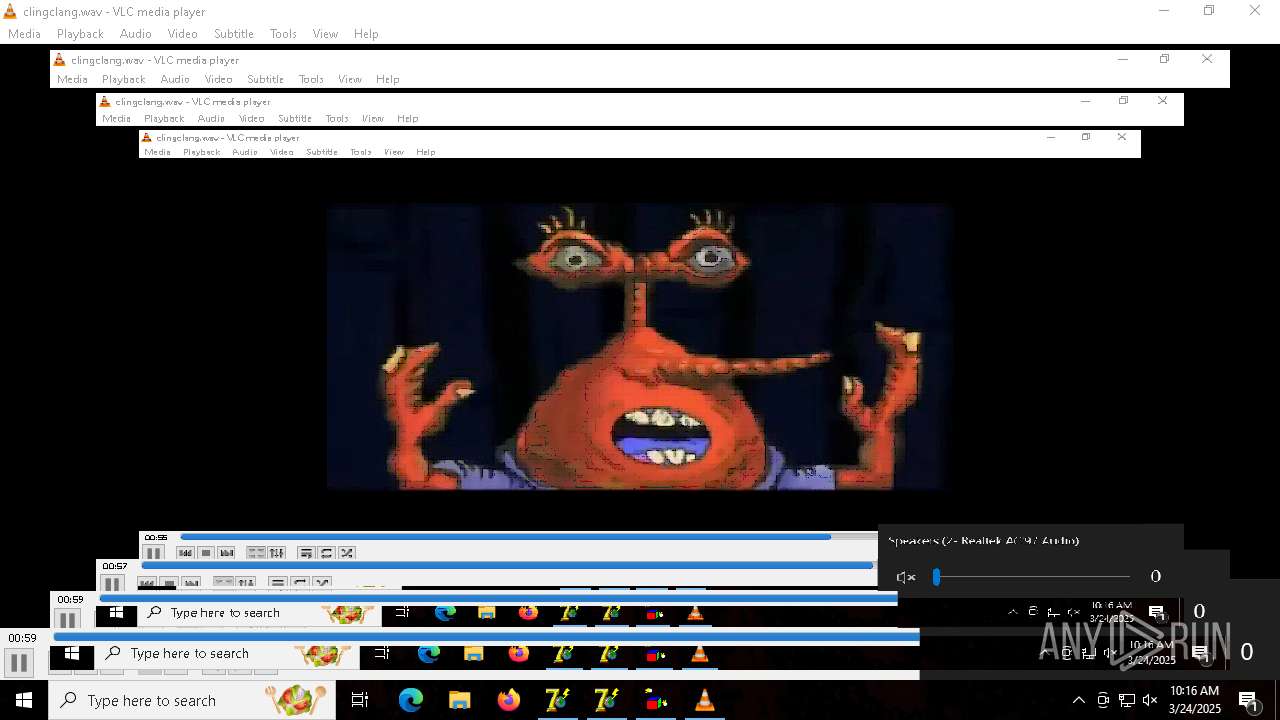The image size is (1280, 720).
Task: Open Playback menu in the first nested VLC window
Action: 124,79
